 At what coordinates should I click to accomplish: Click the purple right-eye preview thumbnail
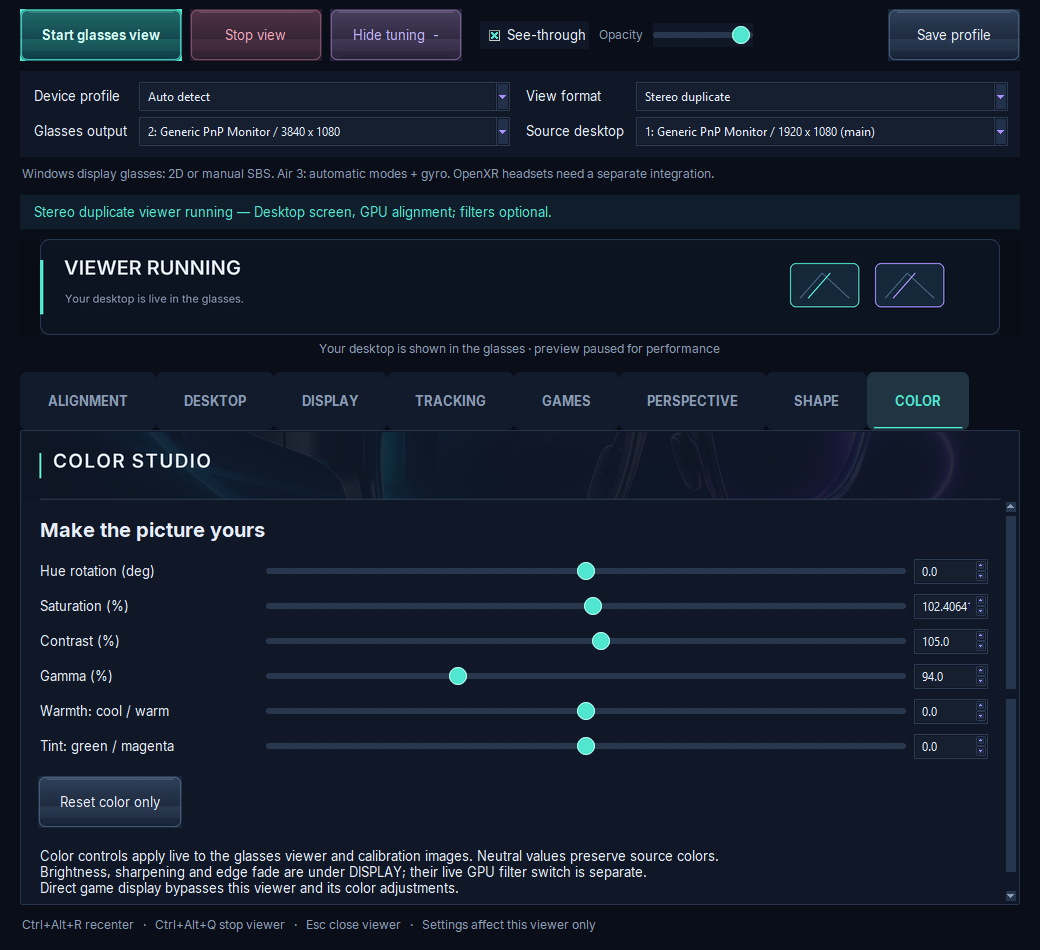pyautogui.click(x=909, y=285)
